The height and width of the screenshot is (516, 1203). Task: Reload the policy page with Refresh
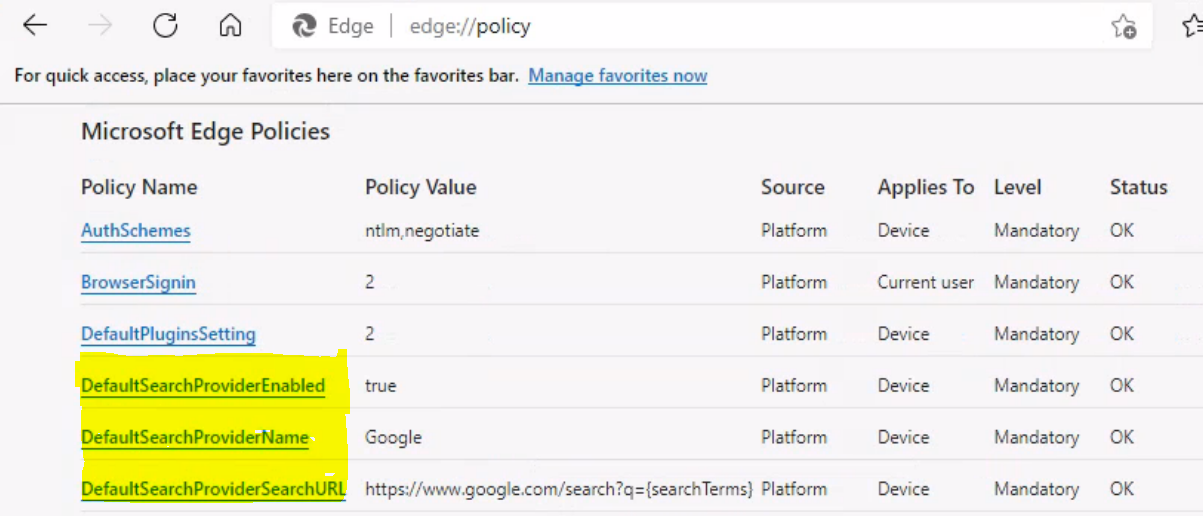coord(165,27)
